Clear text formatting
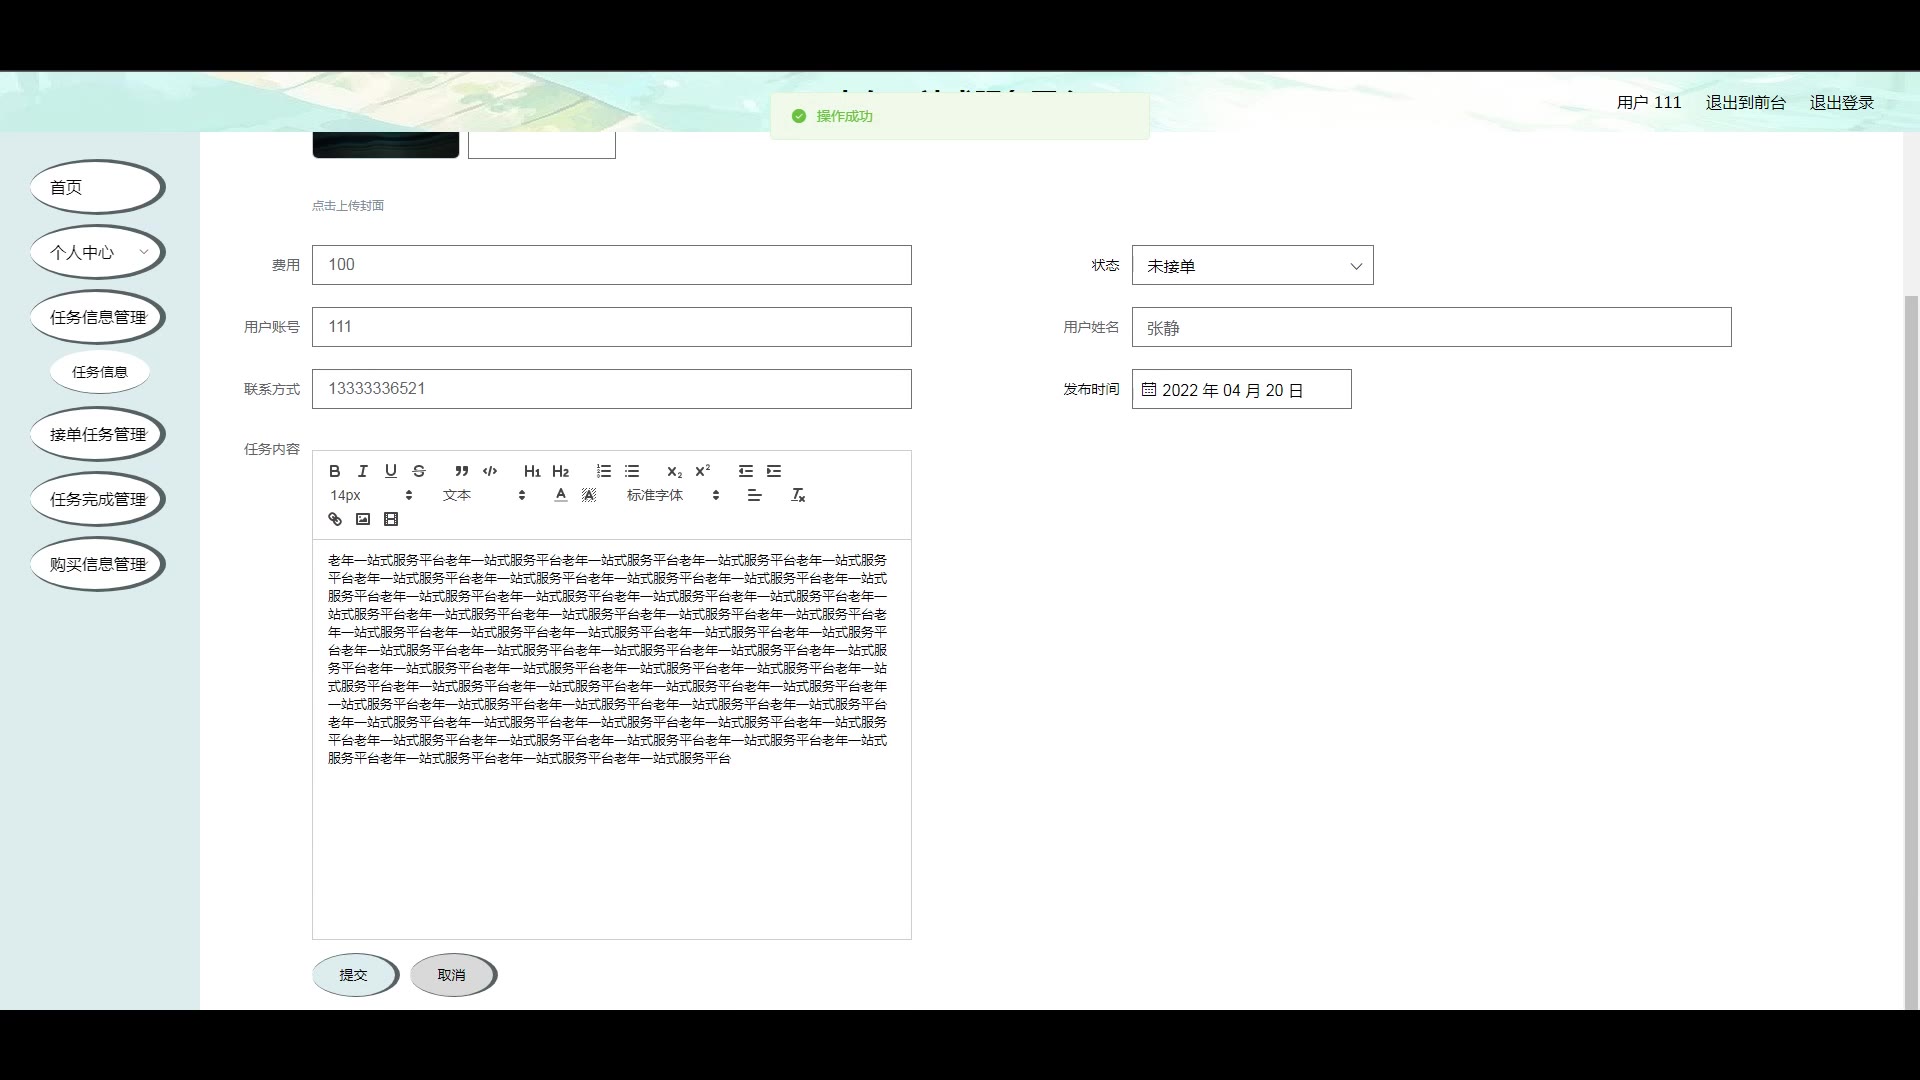This screenshot has height=1080, width=1920. pos(798,495)
